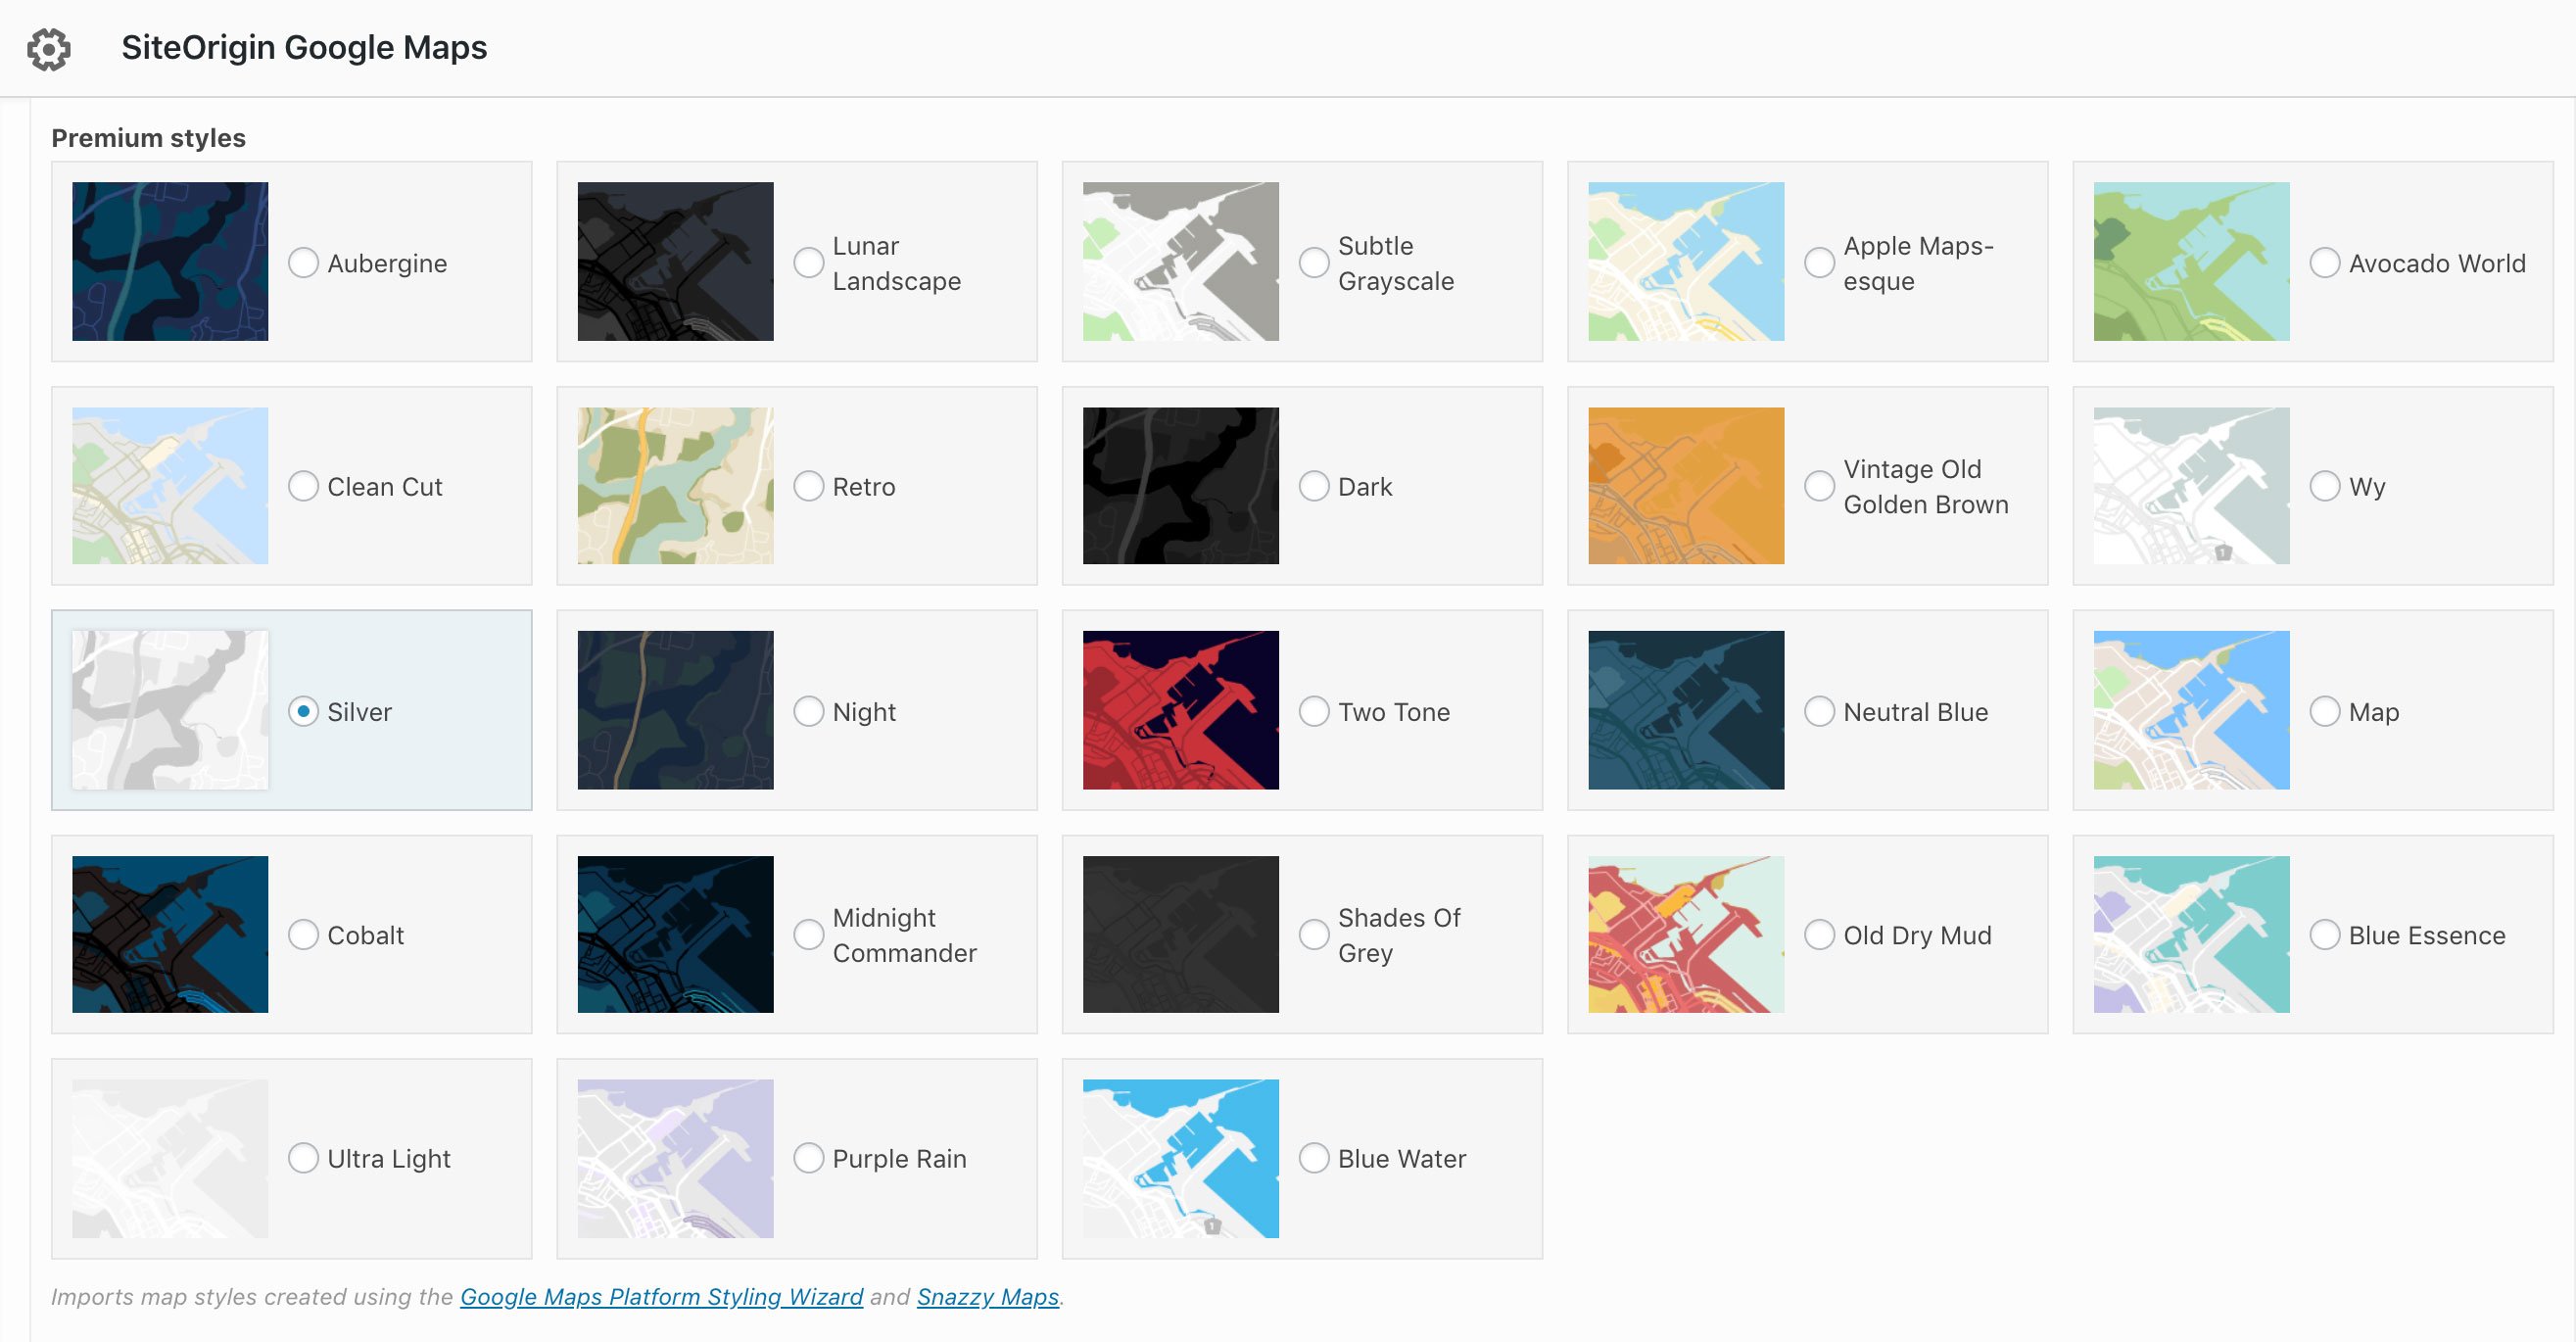Select the Lunar Landscape radio button

pos(807,263)
